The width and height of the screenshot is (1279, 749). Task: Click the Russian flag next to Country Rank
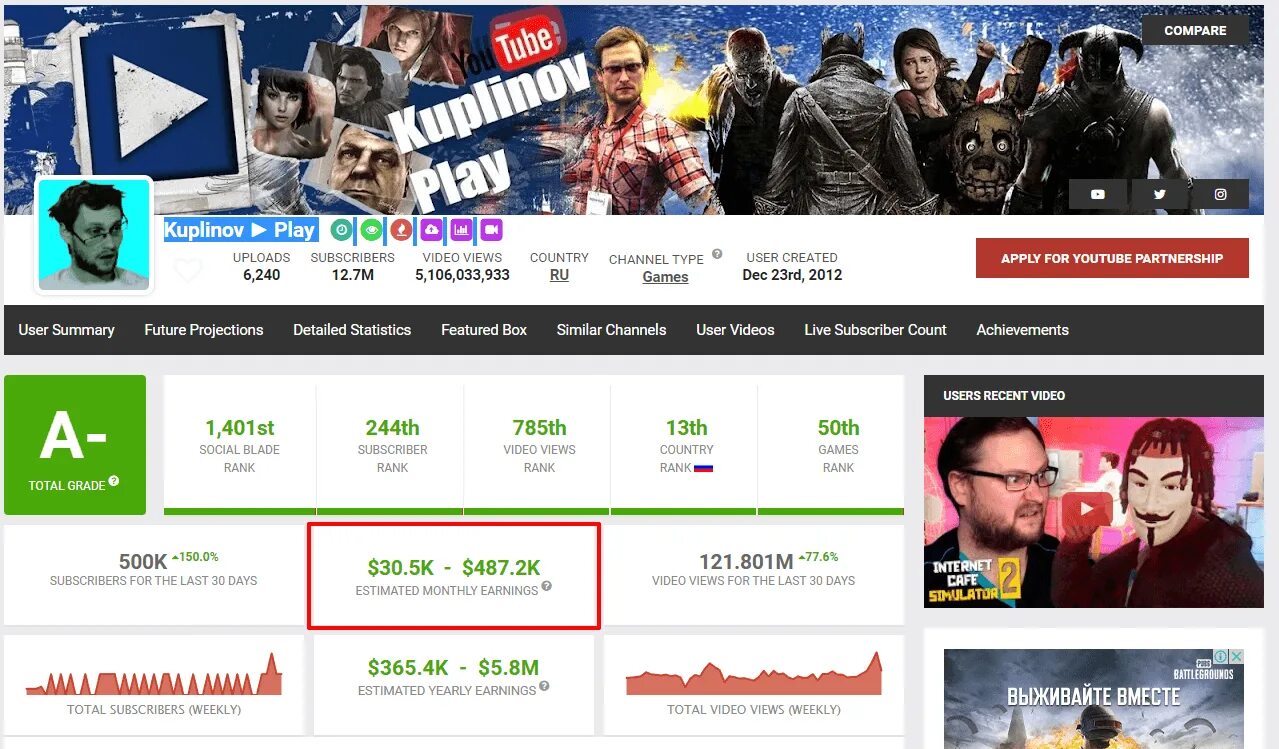pyautogui.click(x=703, y=467)
